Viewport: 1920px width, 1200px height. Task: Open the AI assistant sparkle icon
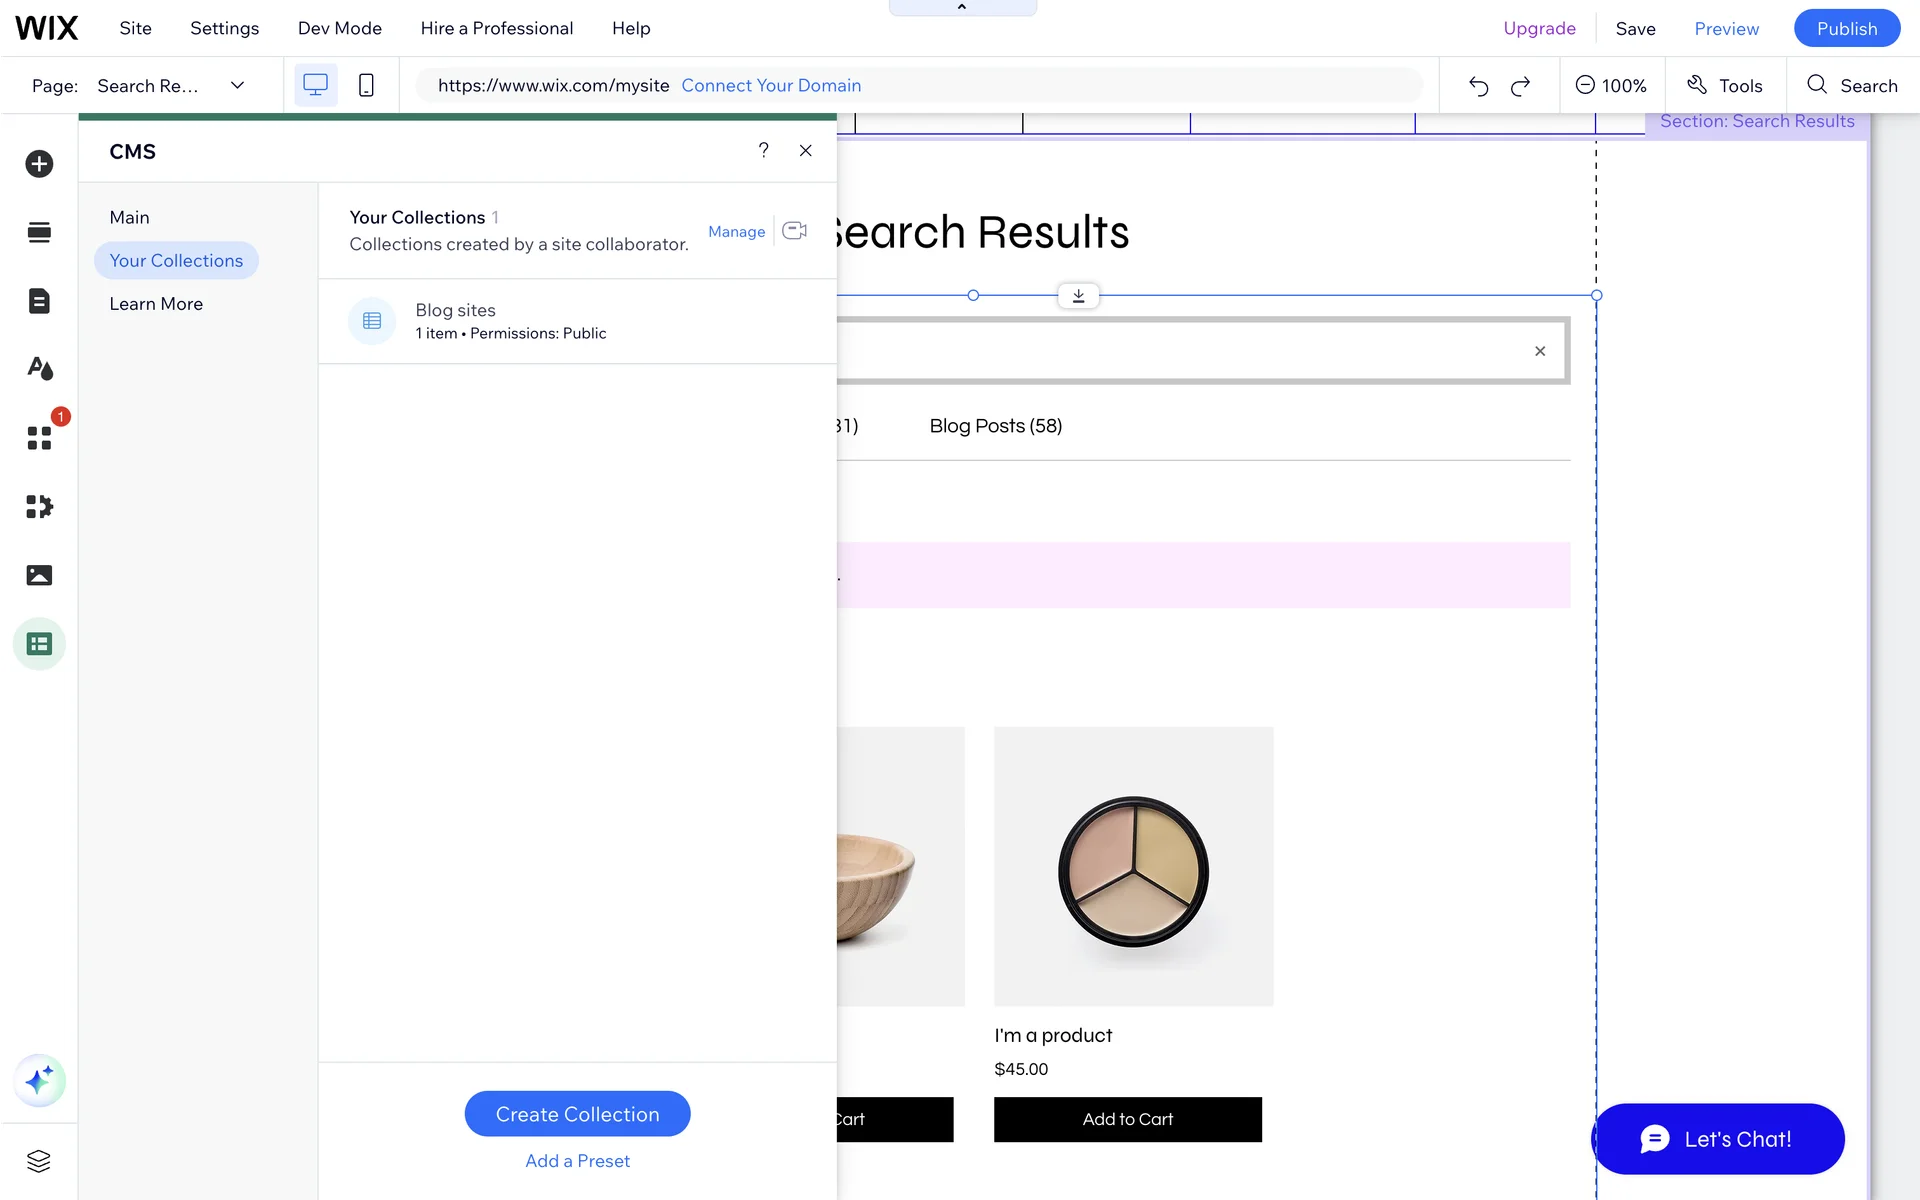[39, 1081]
